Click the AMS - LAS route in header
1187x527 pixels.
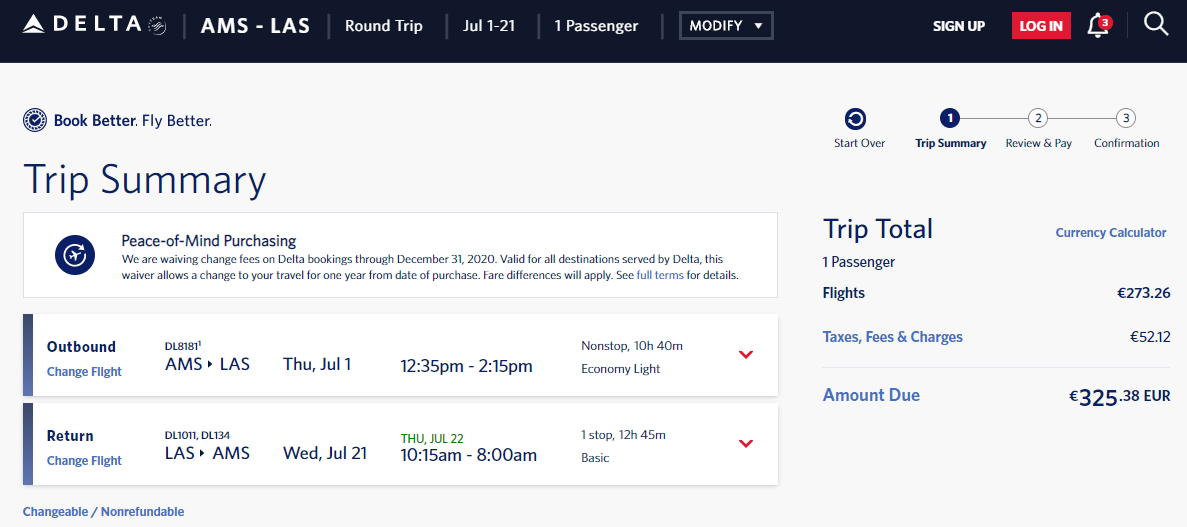pos(255,26)
